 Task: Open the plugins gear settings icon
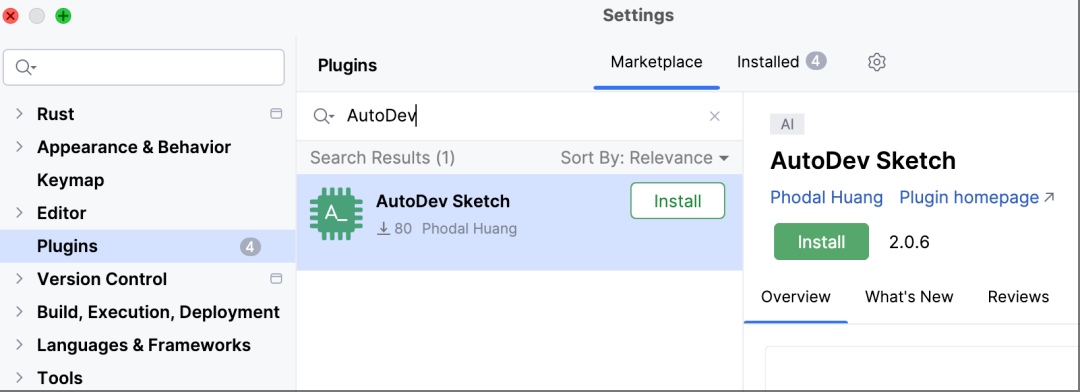pos(876,63)
